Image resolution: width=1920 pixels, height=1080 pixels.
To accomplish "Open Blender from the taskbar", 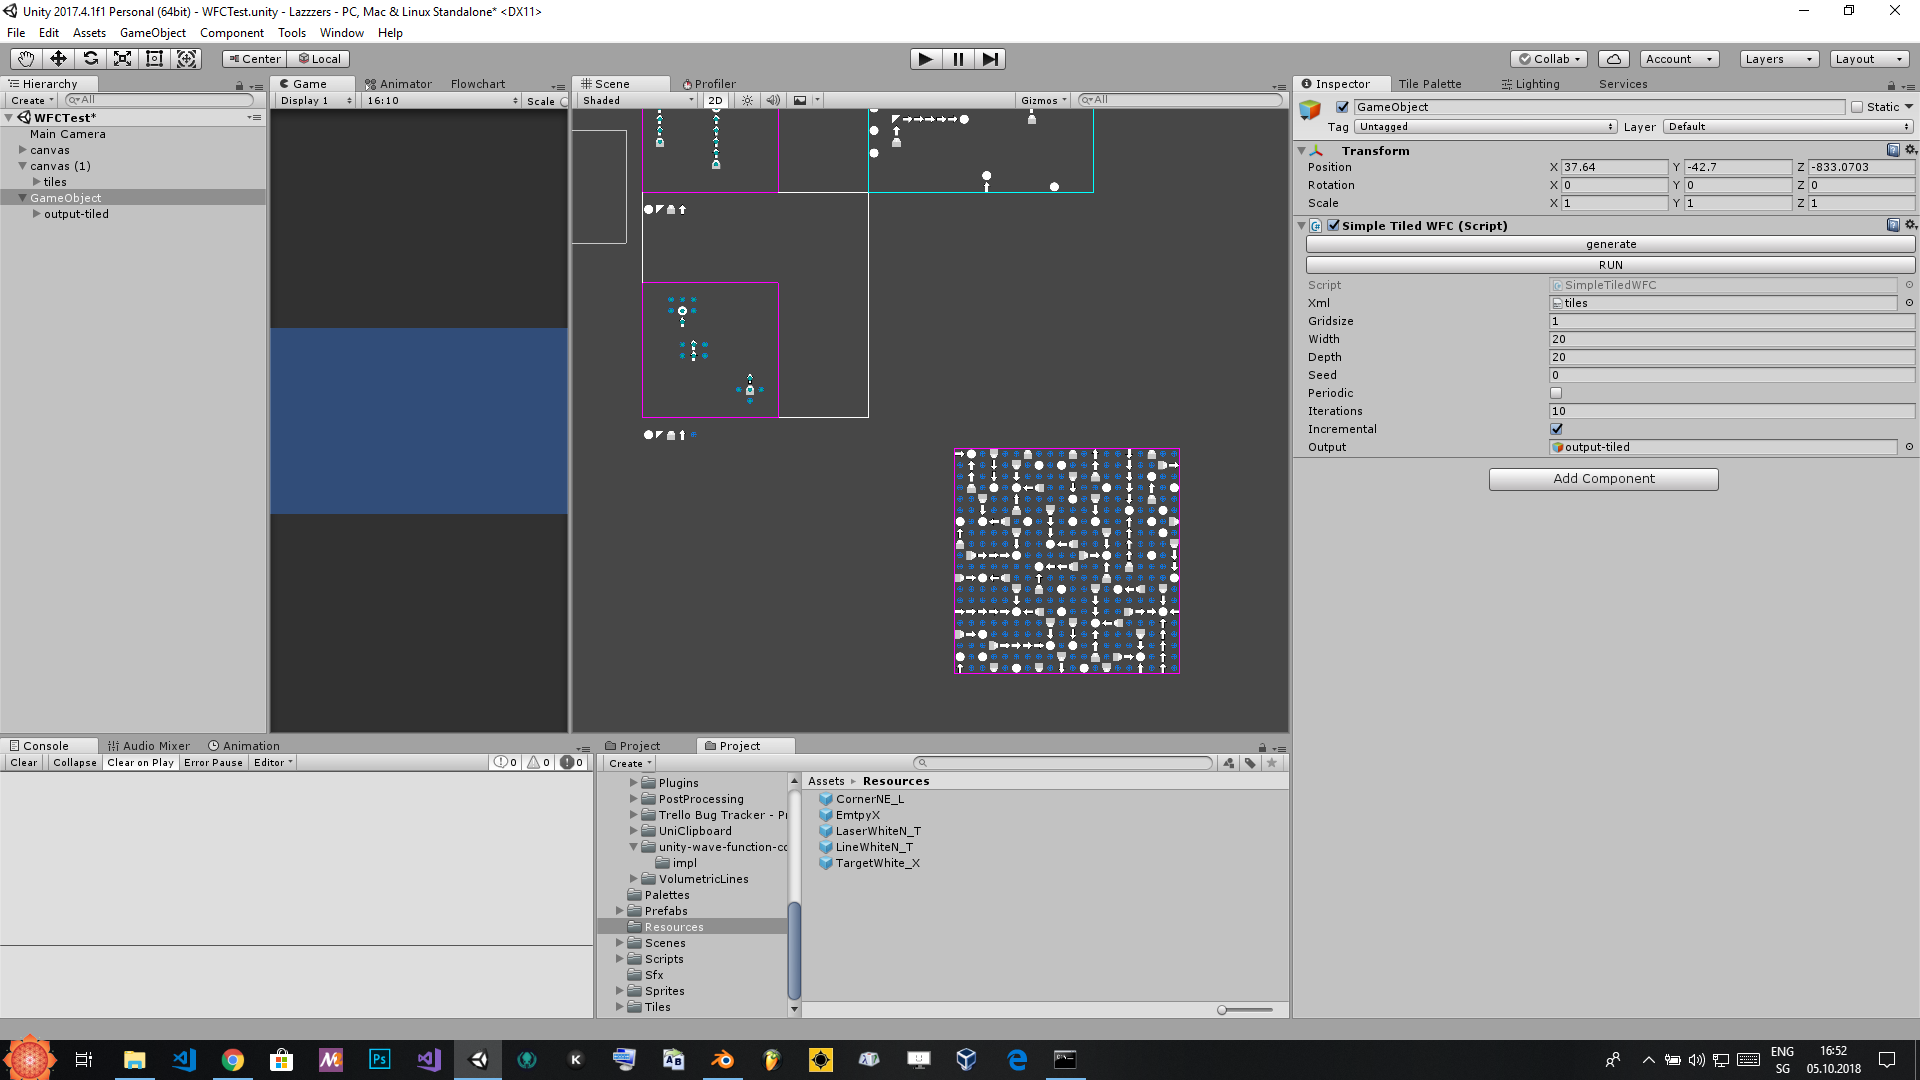I will [x=722, y=1060].
